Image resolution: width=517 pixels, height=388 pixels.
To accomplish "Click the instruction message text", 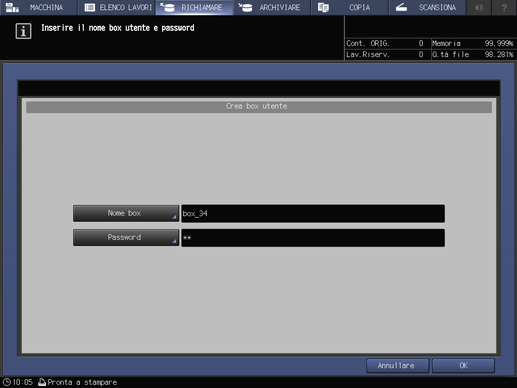I will coord(118,28).
